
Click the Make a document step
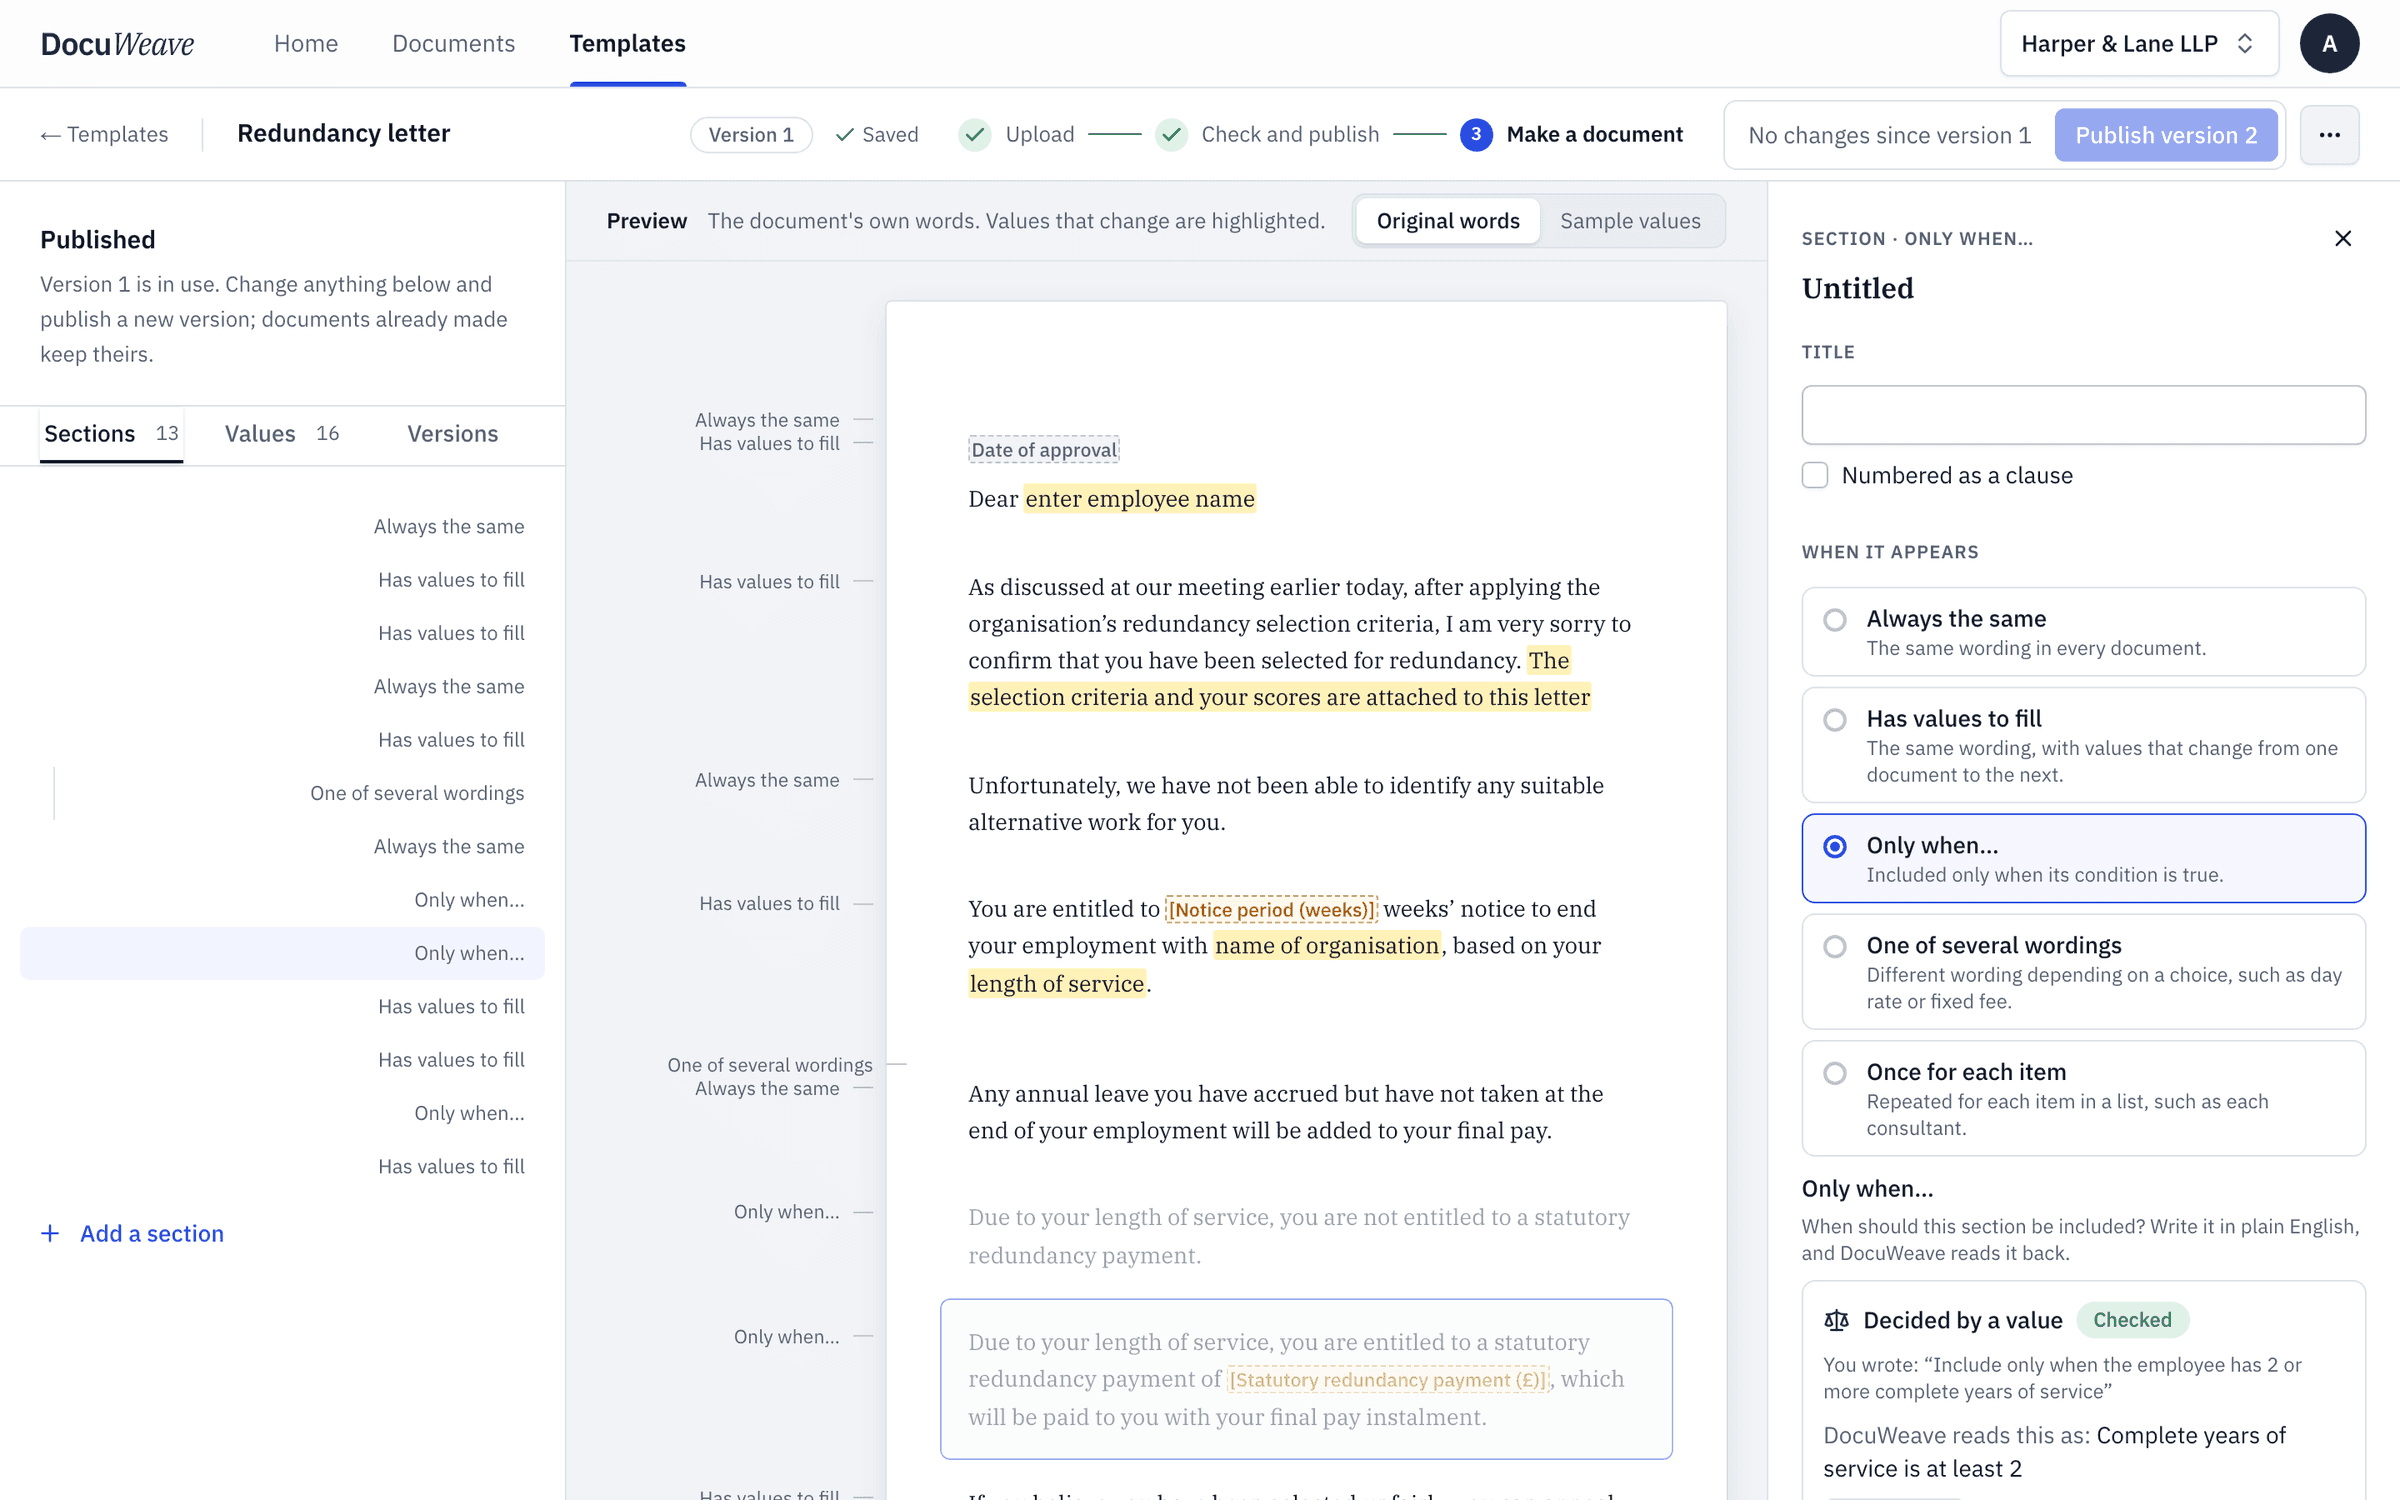1594,134
